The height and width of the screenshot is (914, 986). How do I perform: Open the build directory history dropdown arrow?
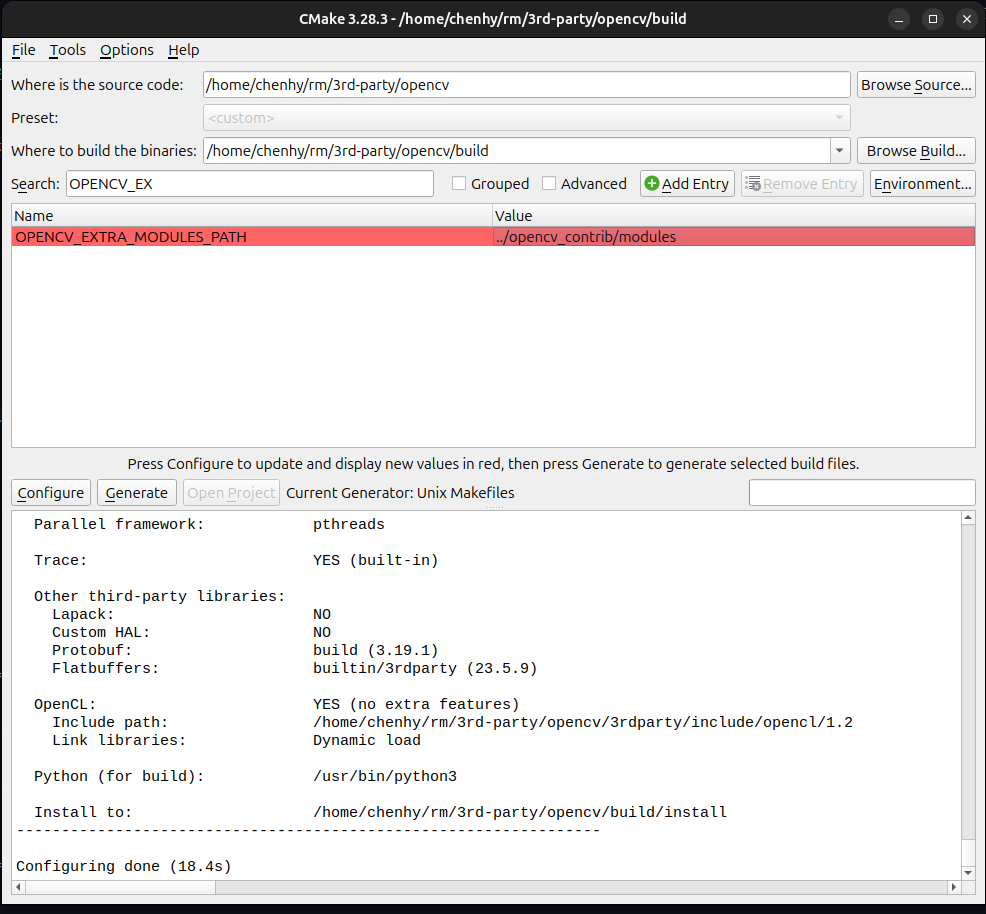pos(840,150)
